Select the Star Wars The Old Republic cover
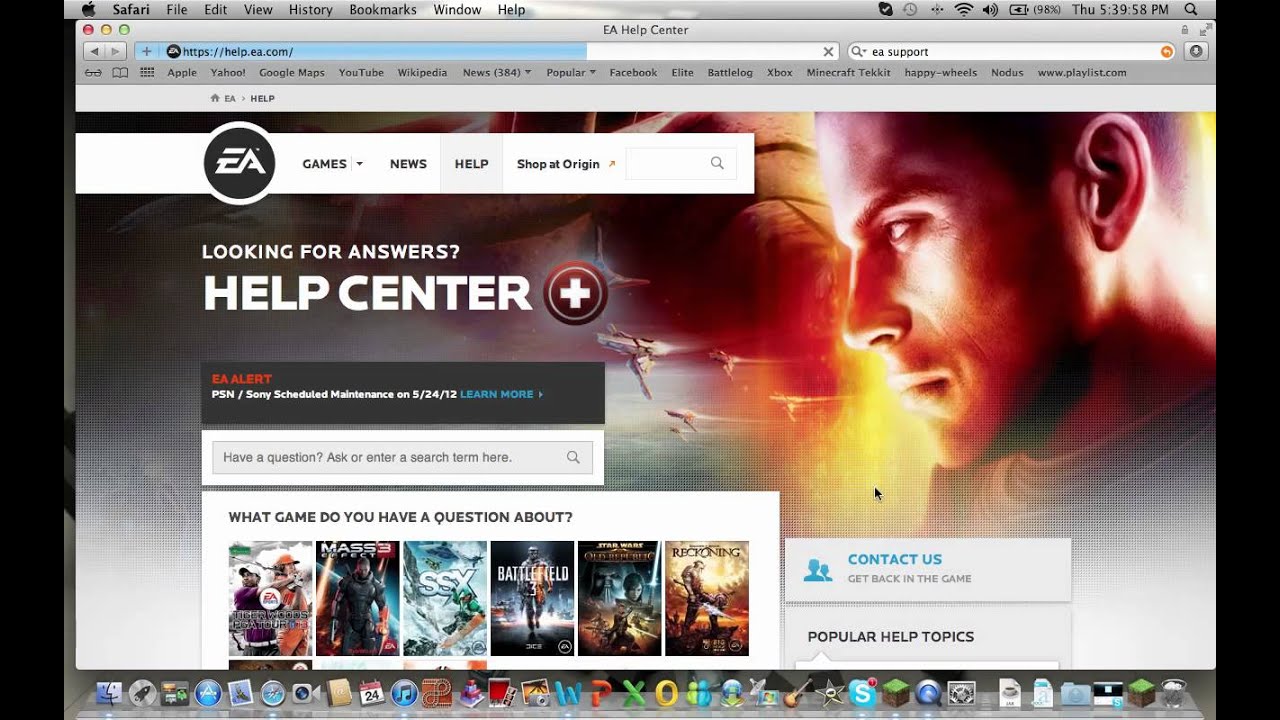 (619, 598)
